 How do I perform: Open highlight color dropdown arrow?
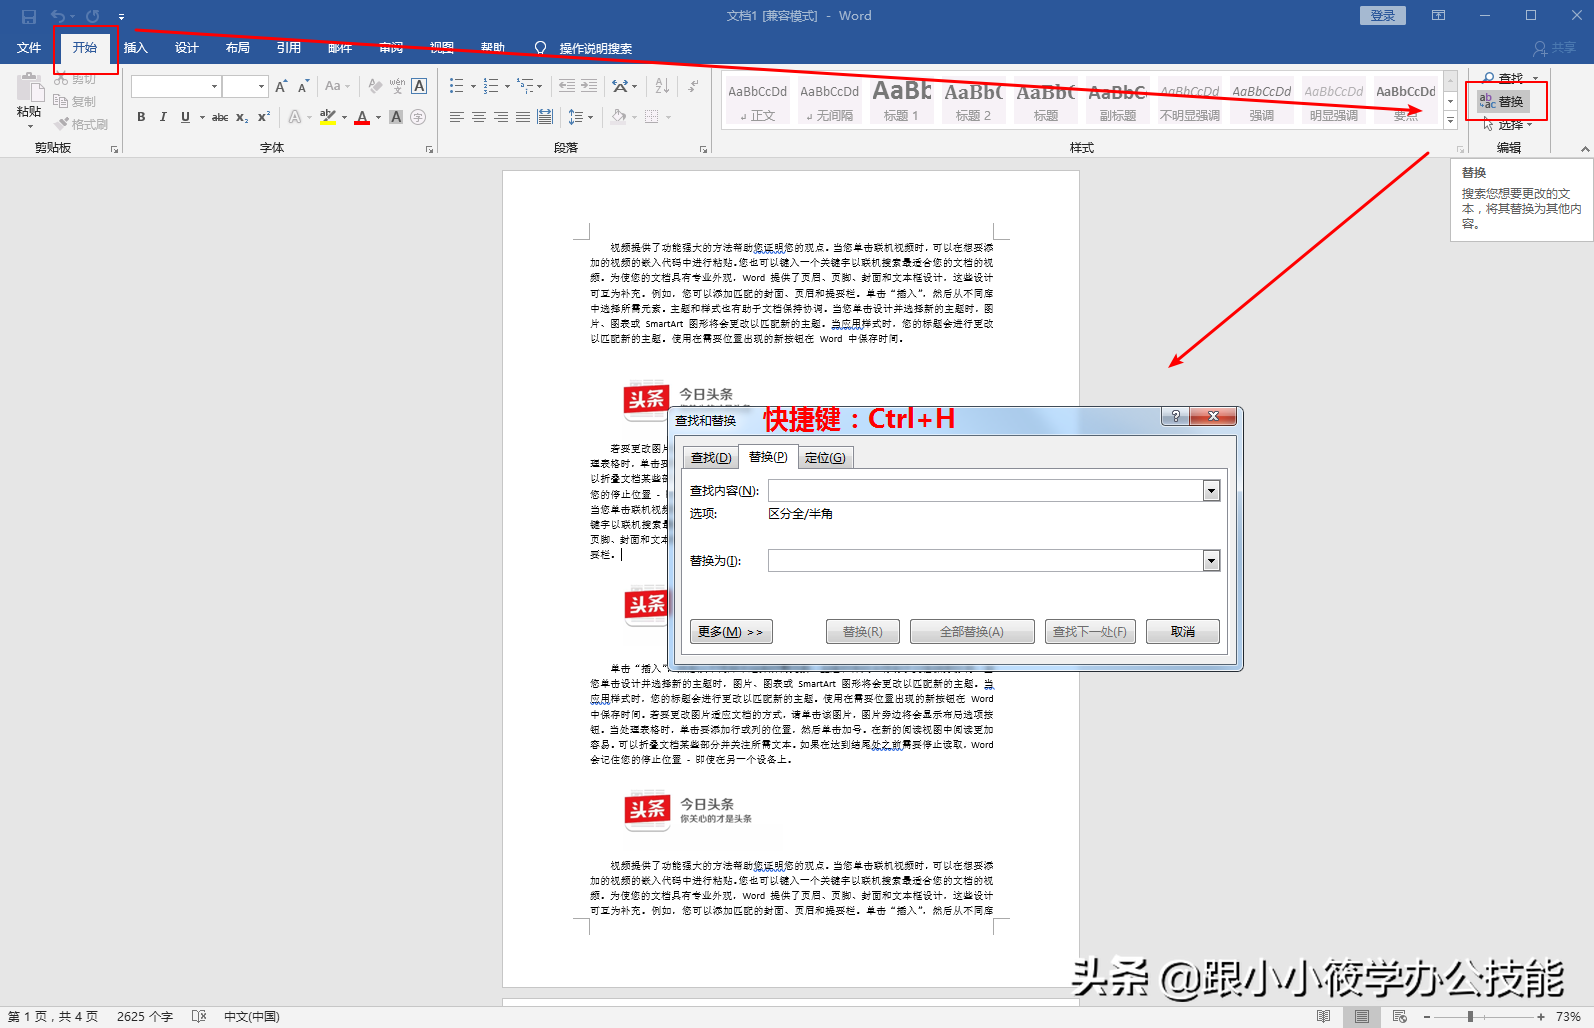click(x=344, y=117)
